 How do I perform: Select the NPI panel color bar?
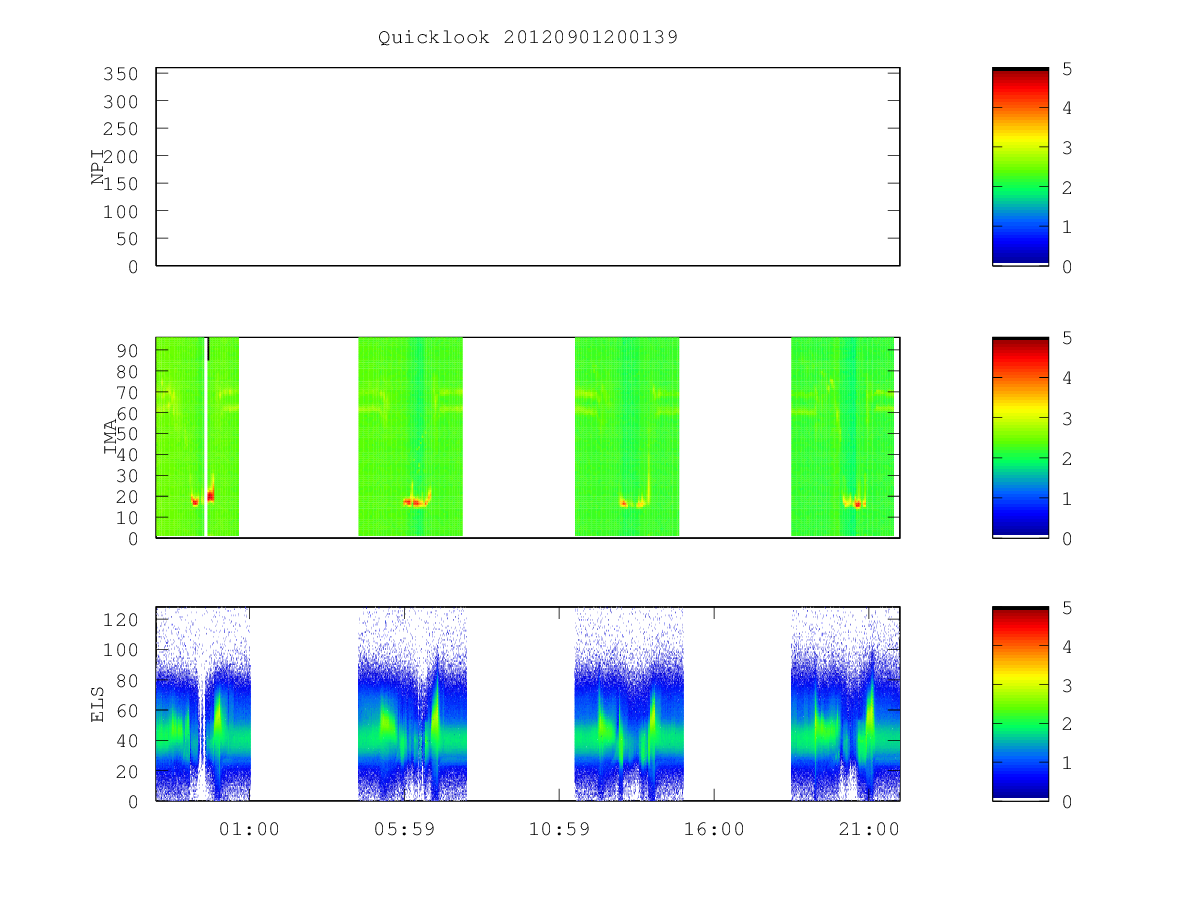(1020, 166)
